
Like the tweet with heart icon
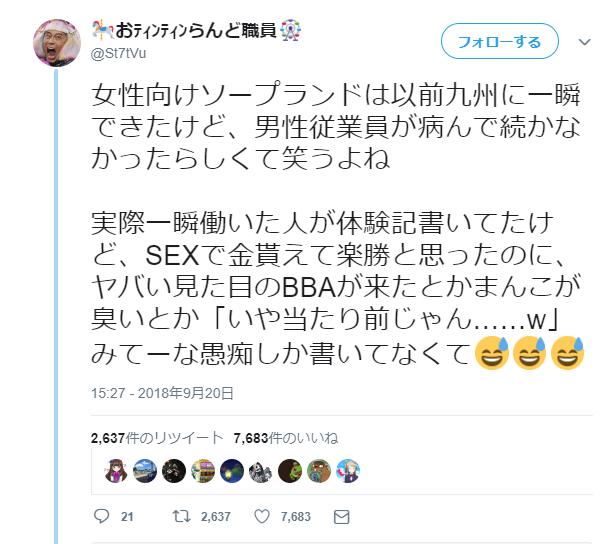click(262, 516)
